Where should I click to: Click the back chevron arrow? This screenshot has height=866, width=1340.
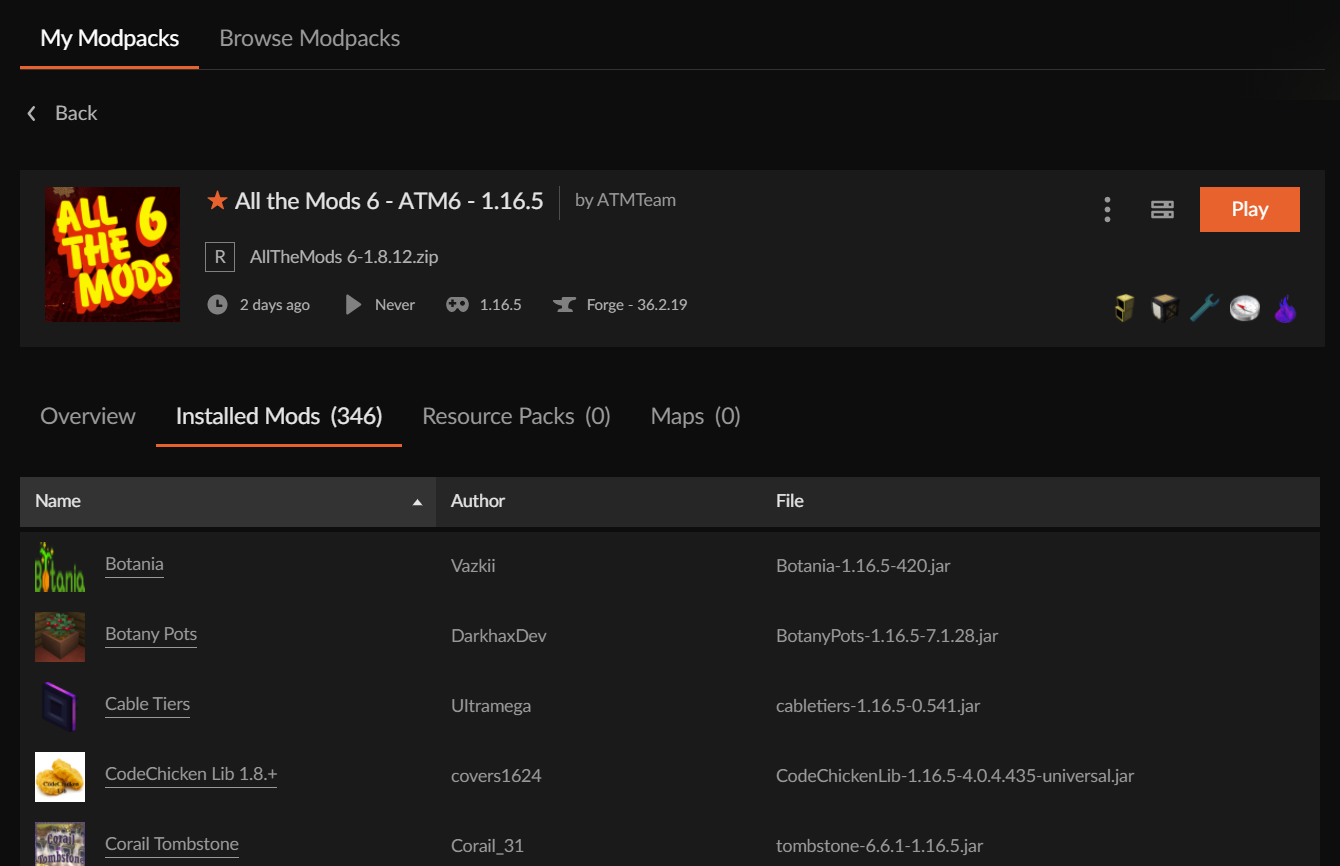coord(32,113)
